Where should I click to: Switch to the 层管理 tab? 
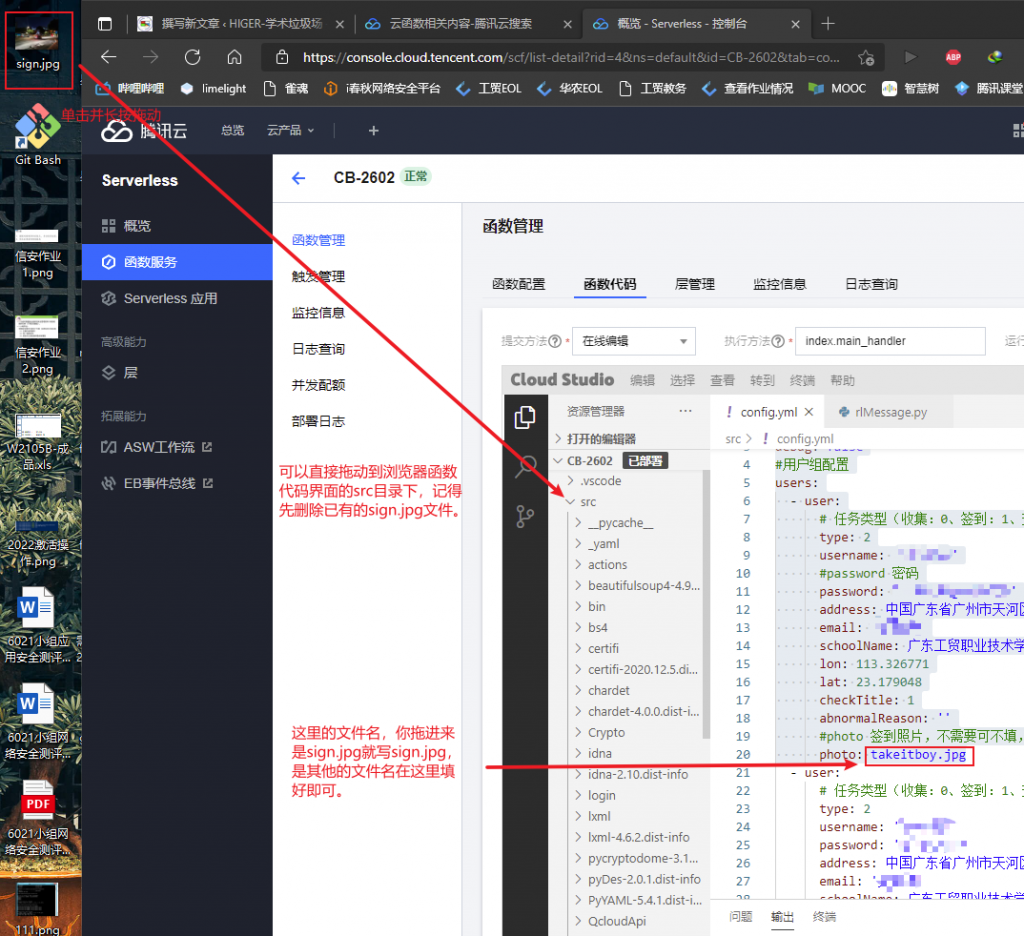[x=695, y=284]
